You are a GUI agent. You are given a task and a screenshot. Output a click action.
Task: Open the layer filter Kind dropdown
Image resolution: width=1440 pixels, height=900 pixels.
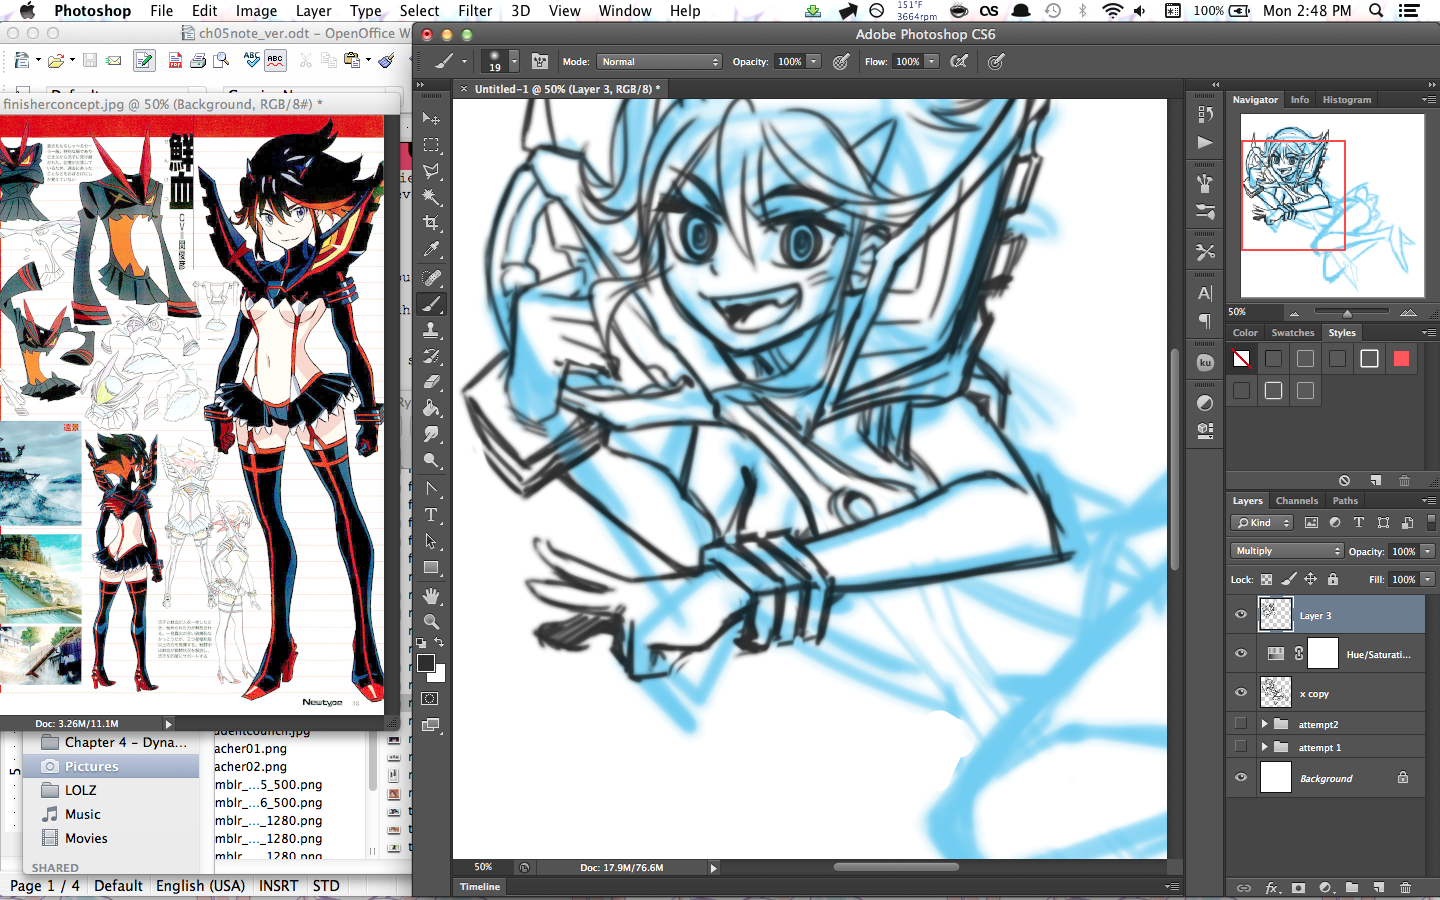coord(1262,522)
